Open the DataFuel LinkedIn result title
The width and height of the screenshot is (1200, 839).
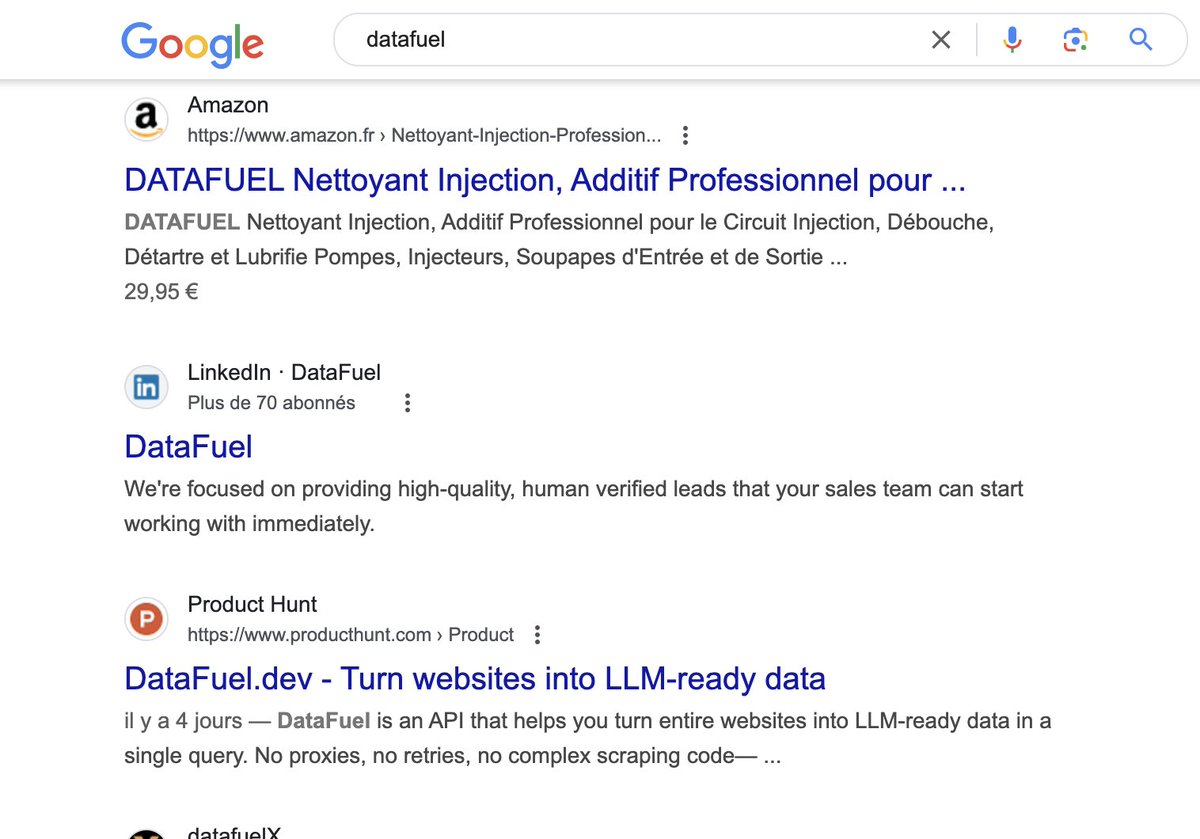pos(189,446)
